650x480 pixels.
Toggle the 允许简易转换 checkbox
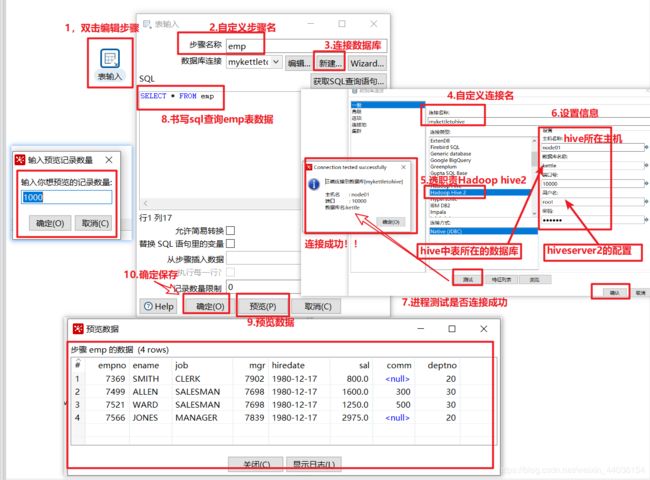pos(230,230)
